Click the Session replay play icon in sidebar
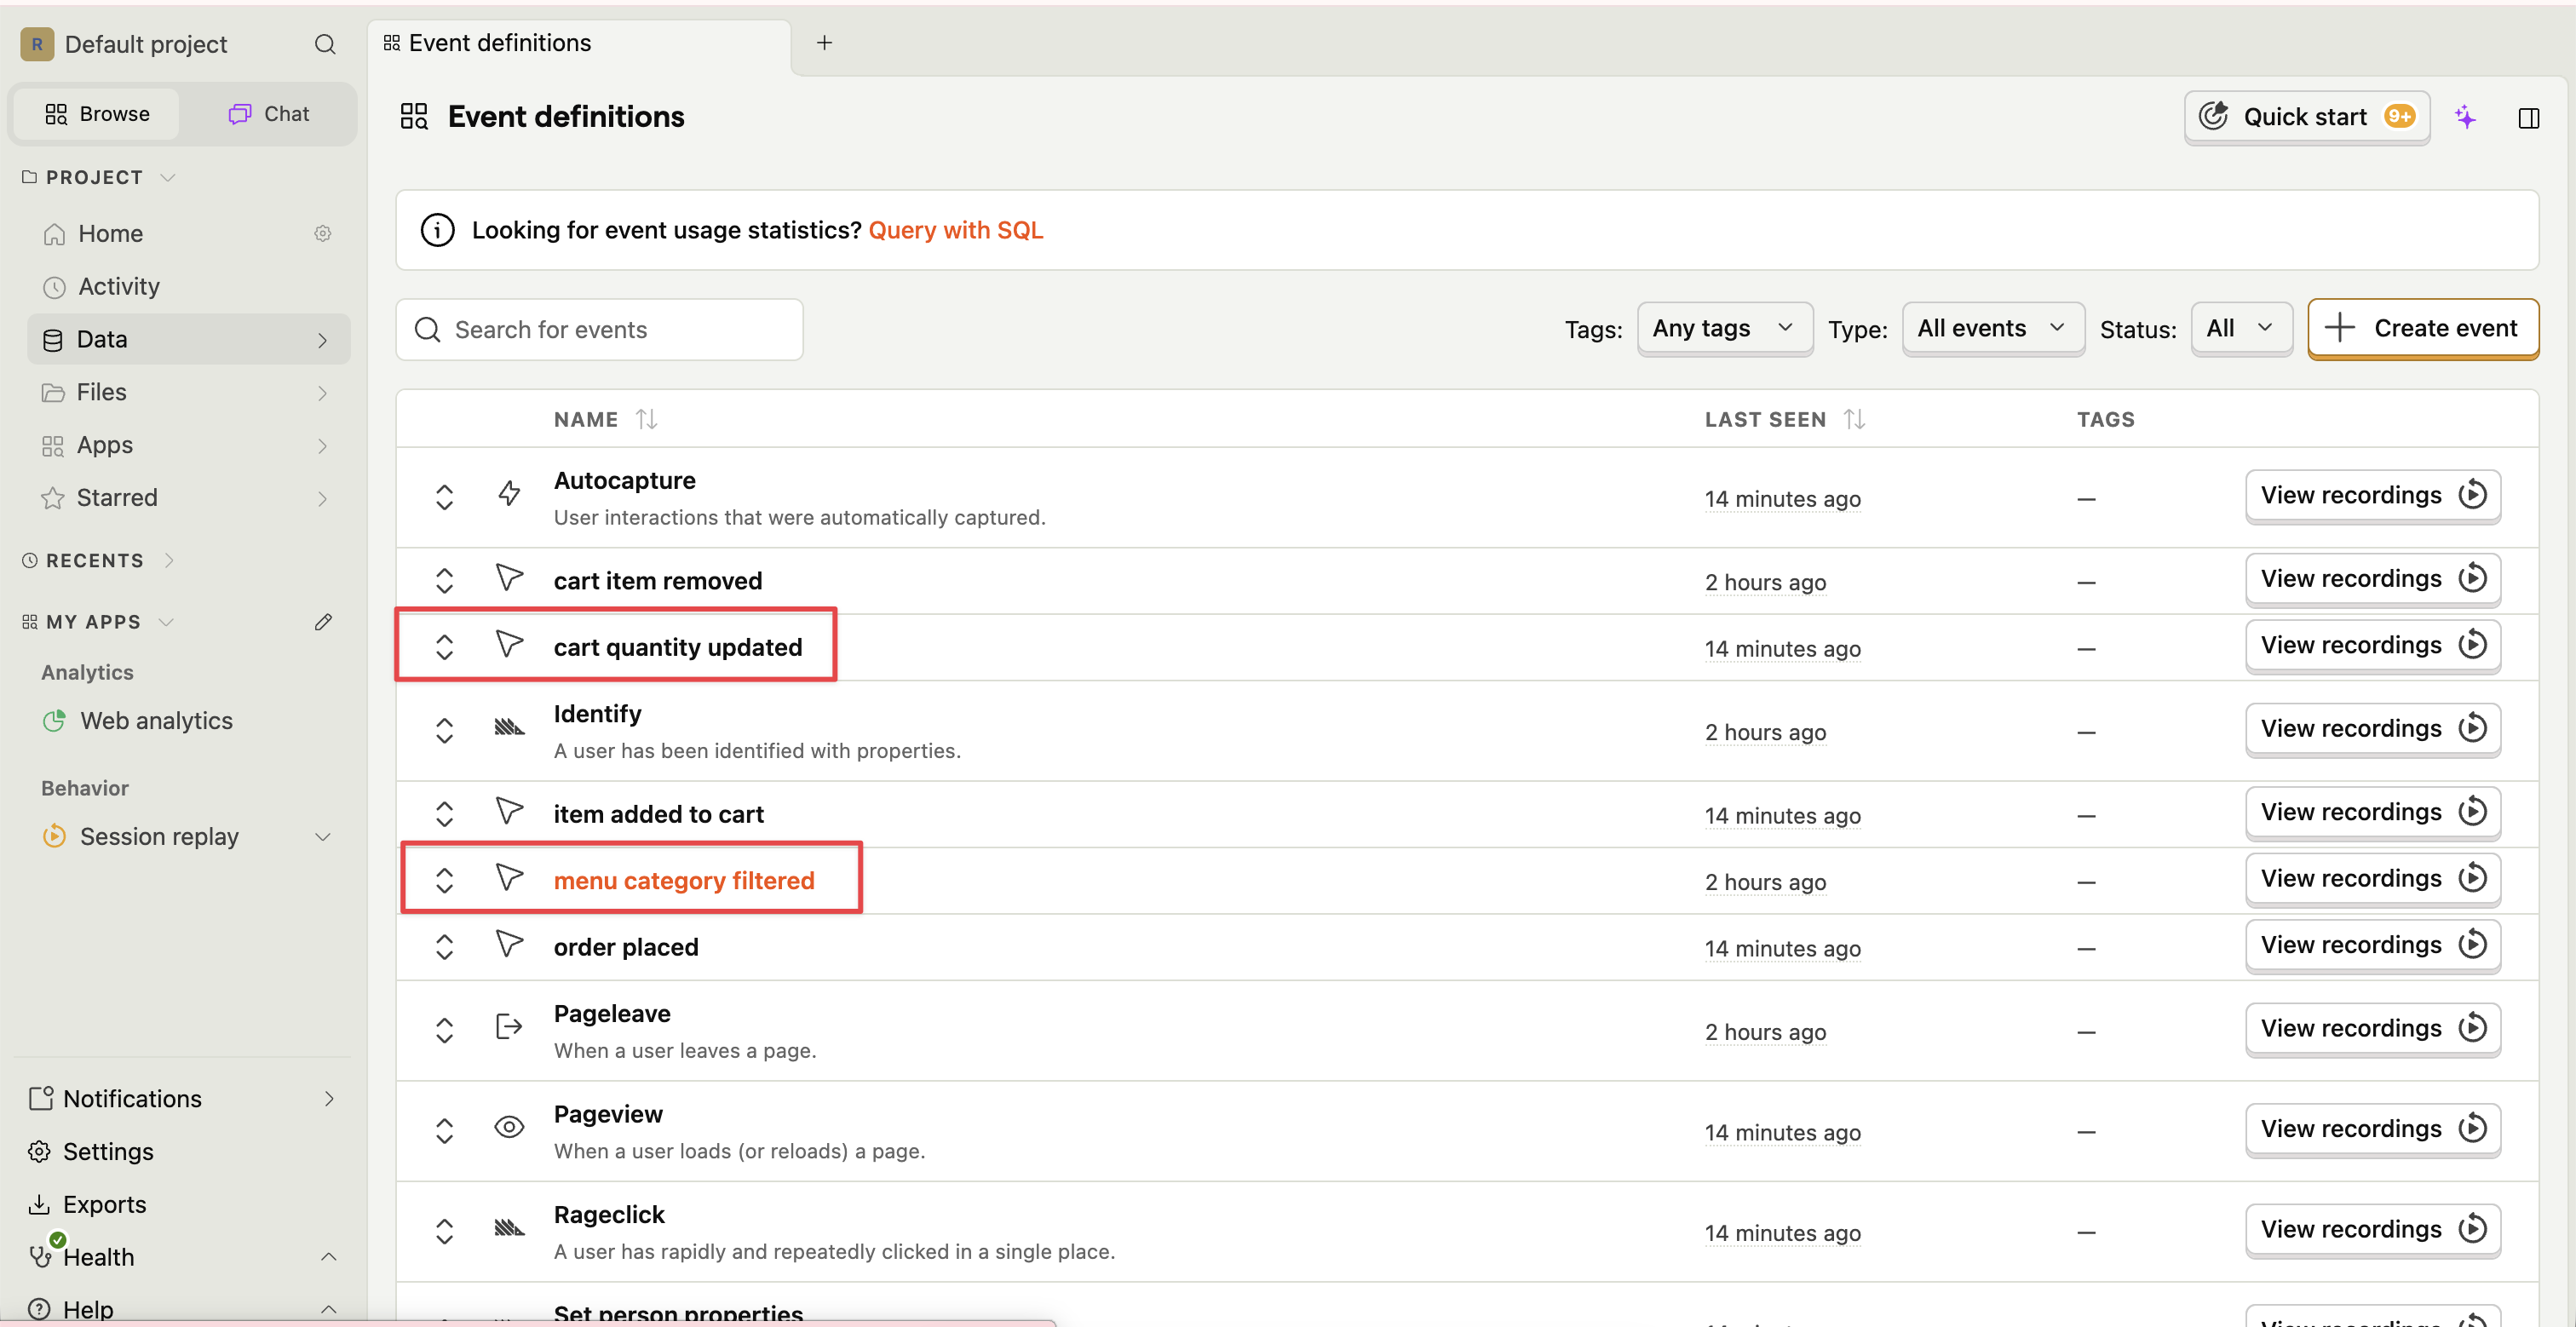Viewport: 2576px width, 1327px height. click(x=54, y=836)
